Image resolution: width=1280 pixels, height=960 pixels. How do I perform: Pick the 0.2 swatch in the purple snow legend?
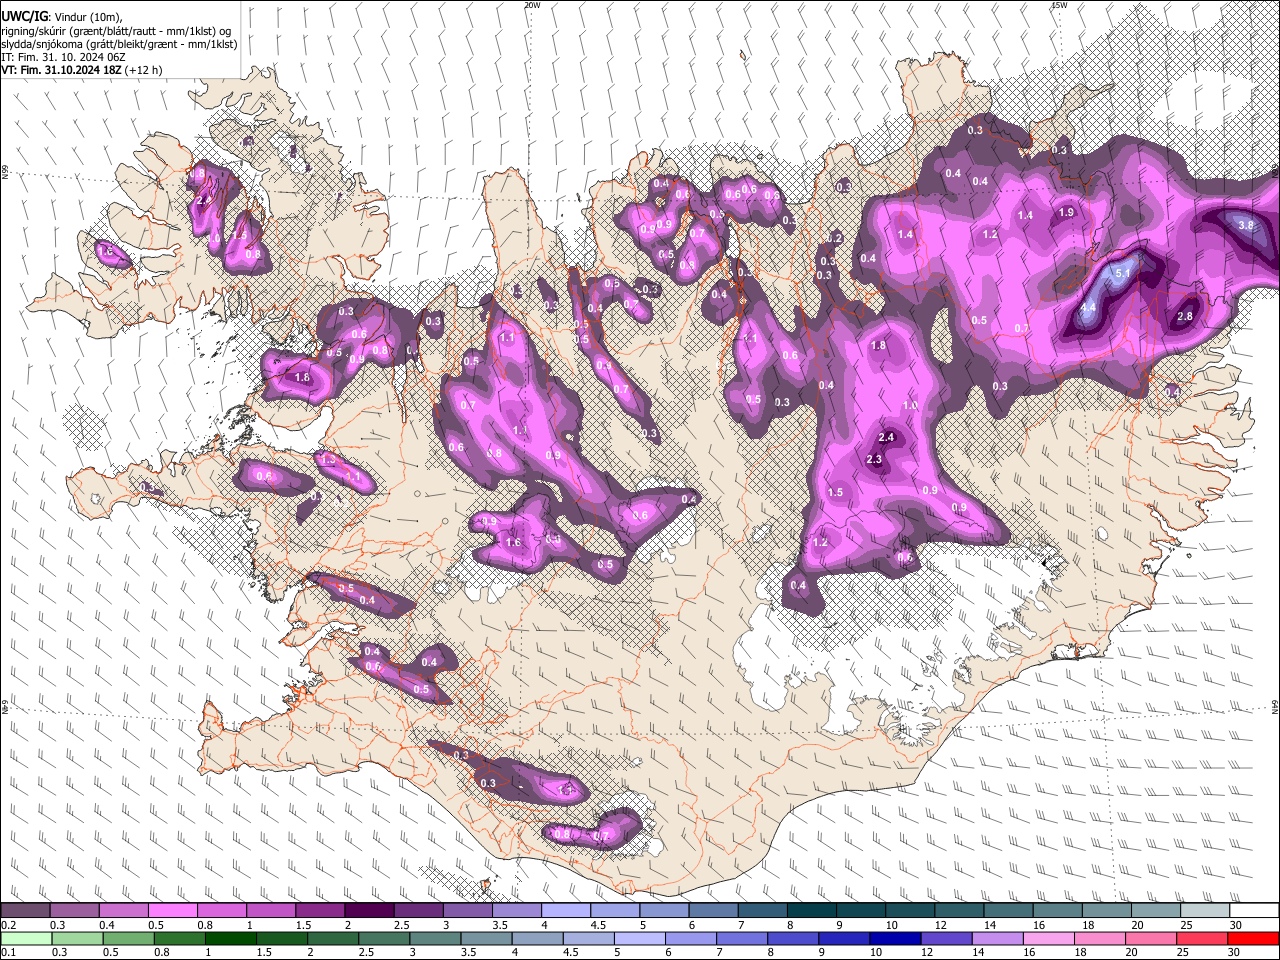(25, 911)
